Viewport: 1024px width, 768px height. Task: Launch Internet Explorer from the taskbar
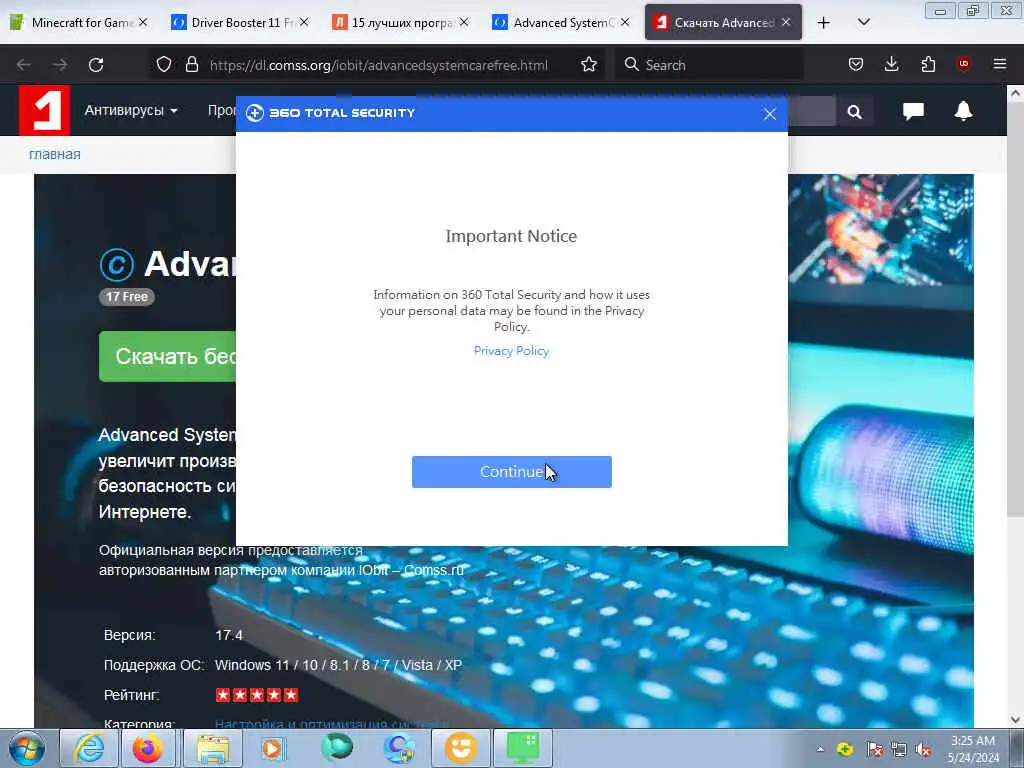(x=89, y=748)
